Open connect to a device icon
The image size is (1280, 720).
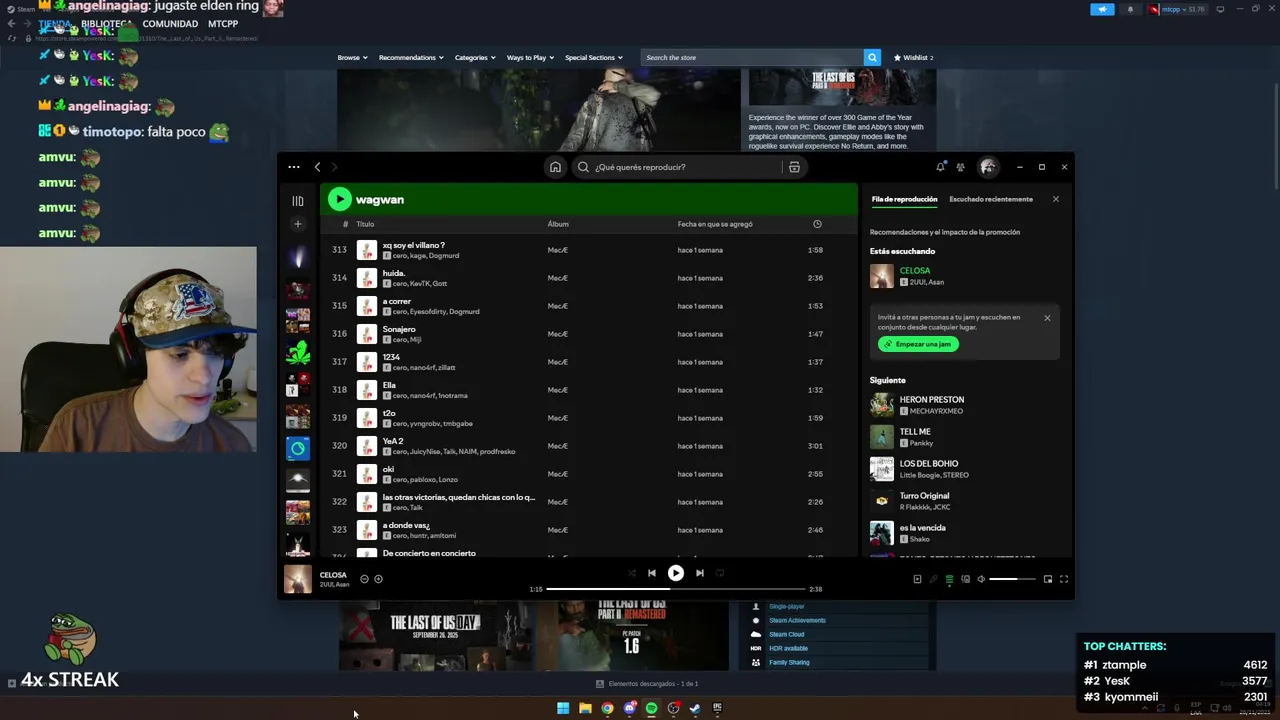tap(965, 579)
